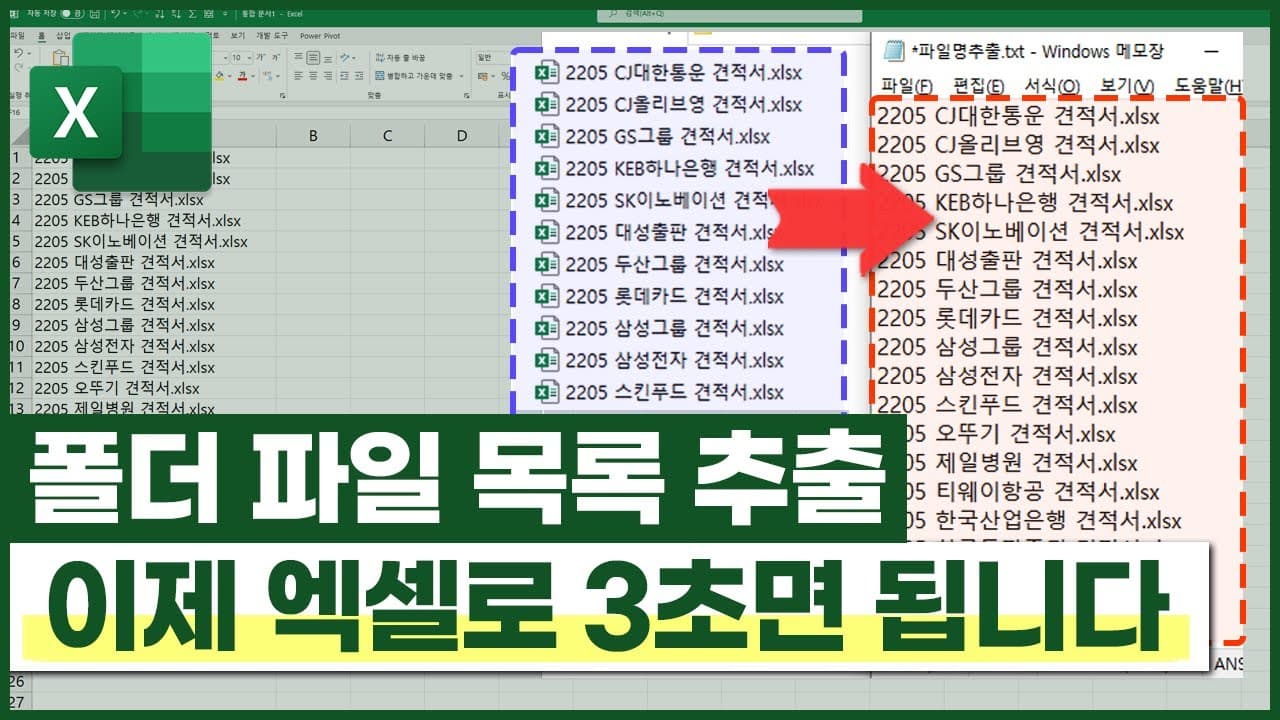Click the file icon beside 2205 KEB하나은행 in Explorer
This screenshot has height=720, width=1280.
547,168
